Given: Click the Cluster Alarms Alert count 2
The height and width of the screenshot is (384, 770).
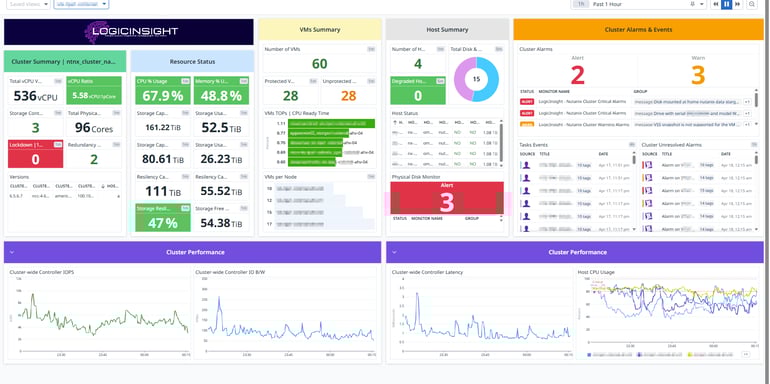Looking at the screenshot, I should (578, 76).
